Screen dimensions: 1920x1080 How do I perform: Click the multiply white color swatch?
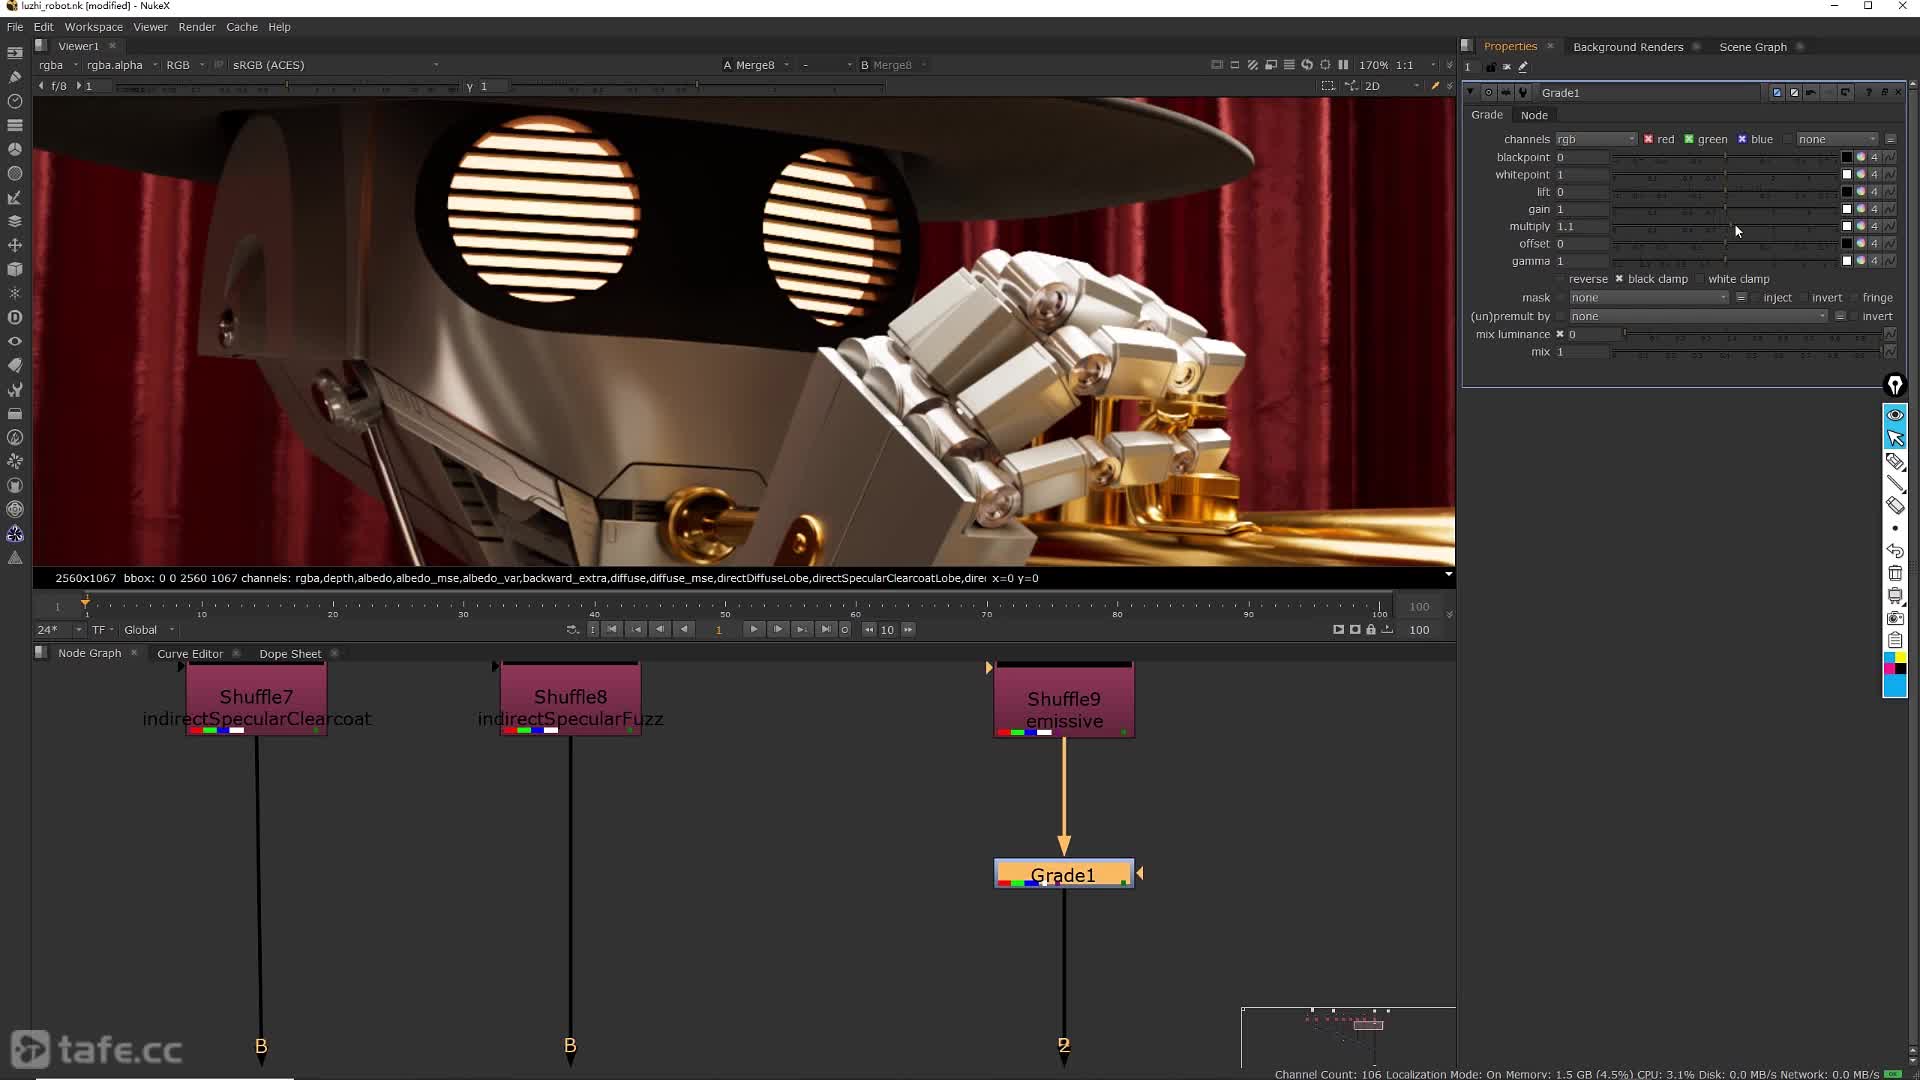coord(1847,226)
